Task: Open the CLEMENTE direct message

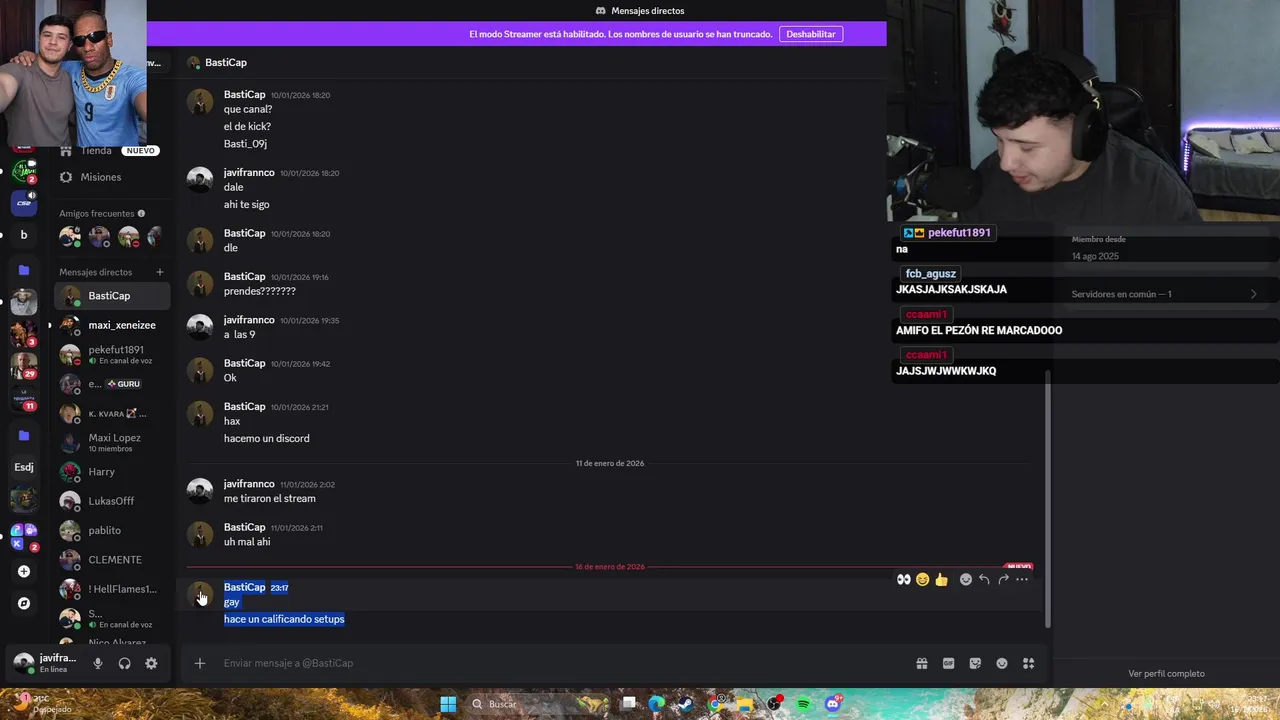Action: pyautogui.click(x=112, y=560)
